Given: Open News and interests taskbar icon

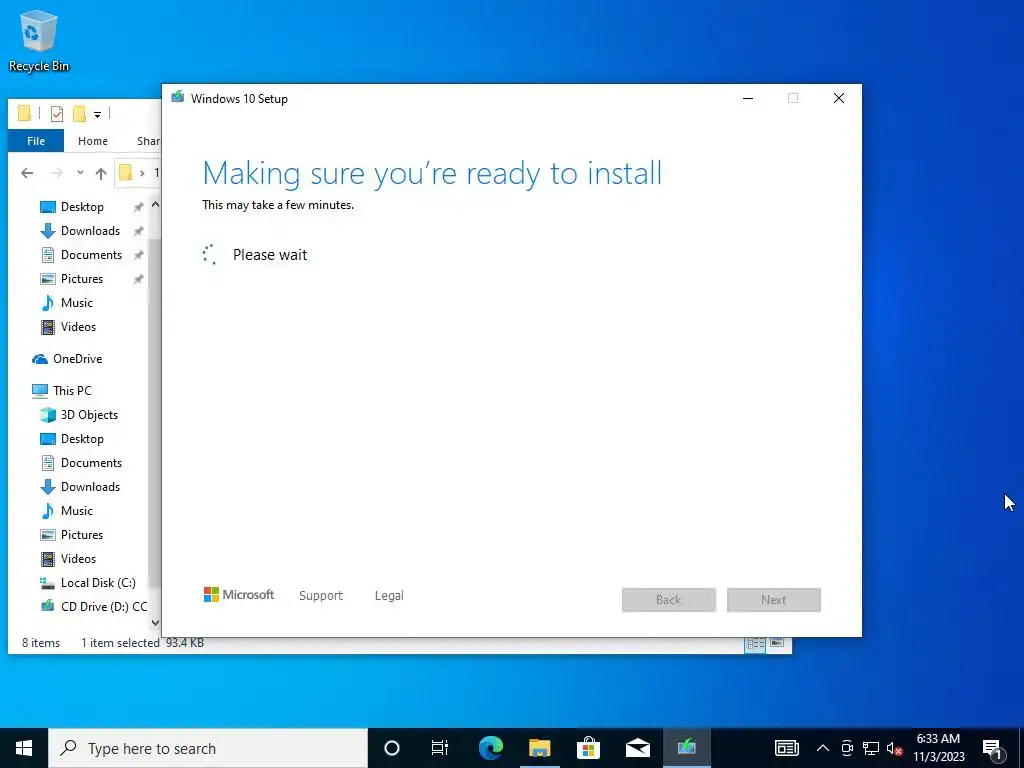Looking at the screenshot, I should tap(787, 748).
